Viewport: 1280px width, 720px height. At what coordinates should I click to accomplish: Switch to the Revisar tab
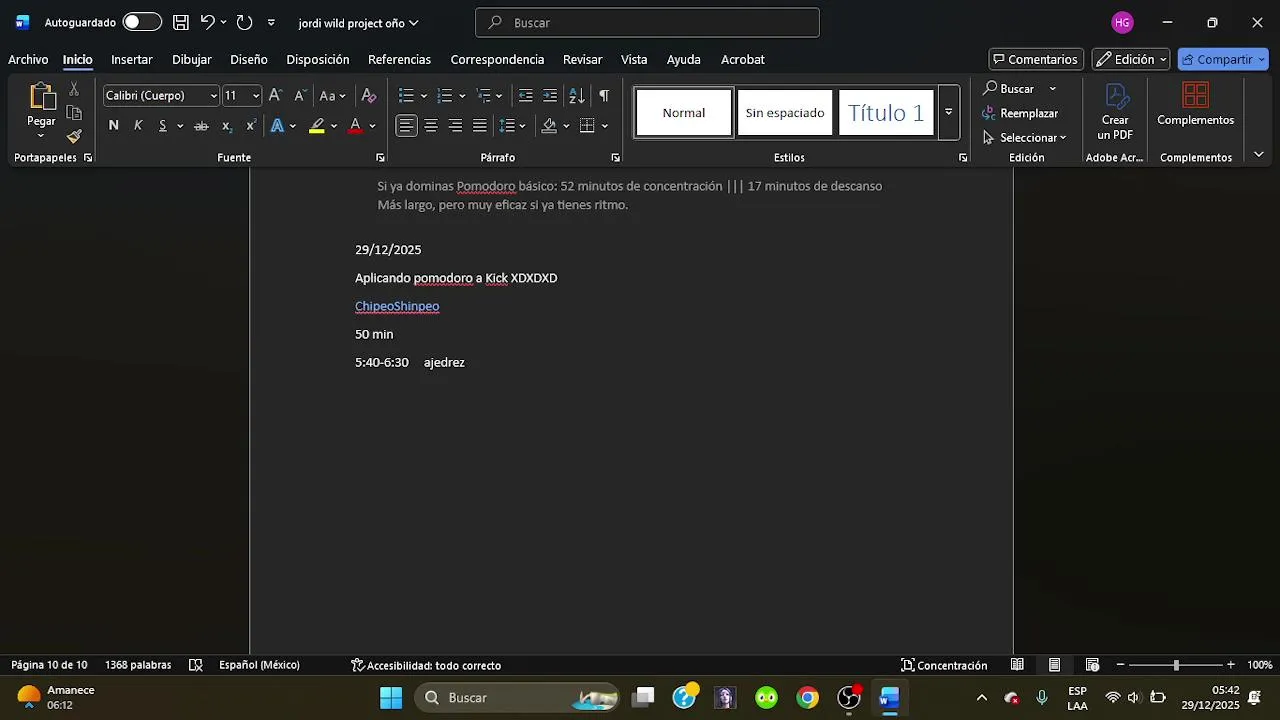tap(582, 59)
